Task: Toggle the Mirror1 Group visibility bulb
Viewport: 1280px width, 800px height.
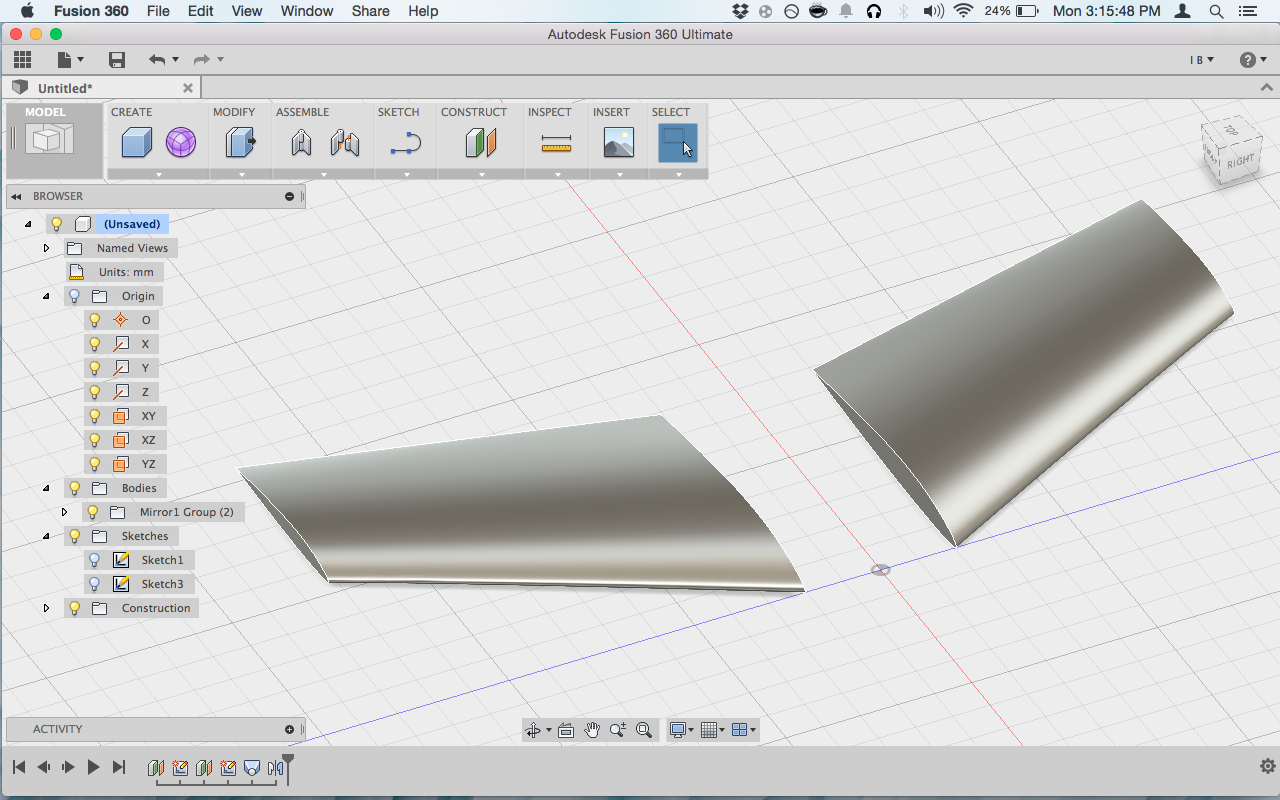Action: click(93, 512)
